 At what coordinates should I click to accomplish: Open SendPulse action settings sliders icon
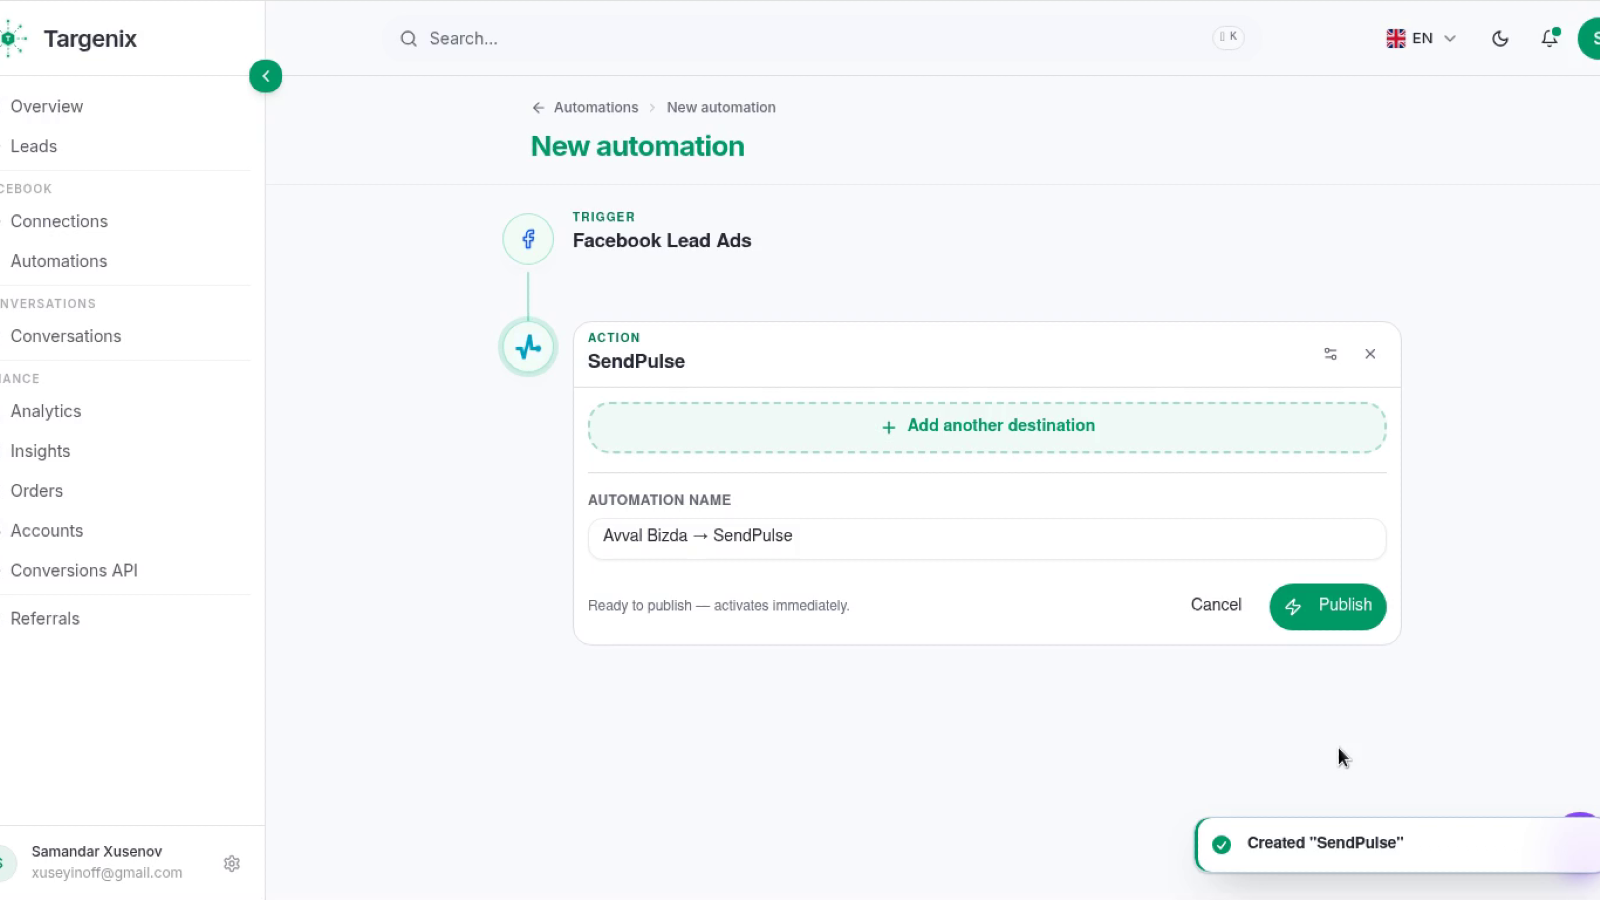(1330, 354)
